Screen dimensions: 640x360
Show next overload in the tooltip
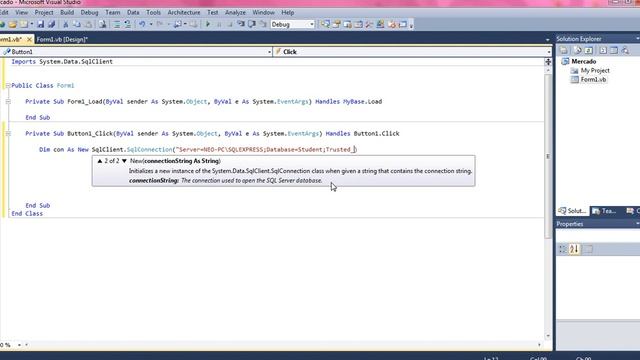pos(124,161)
